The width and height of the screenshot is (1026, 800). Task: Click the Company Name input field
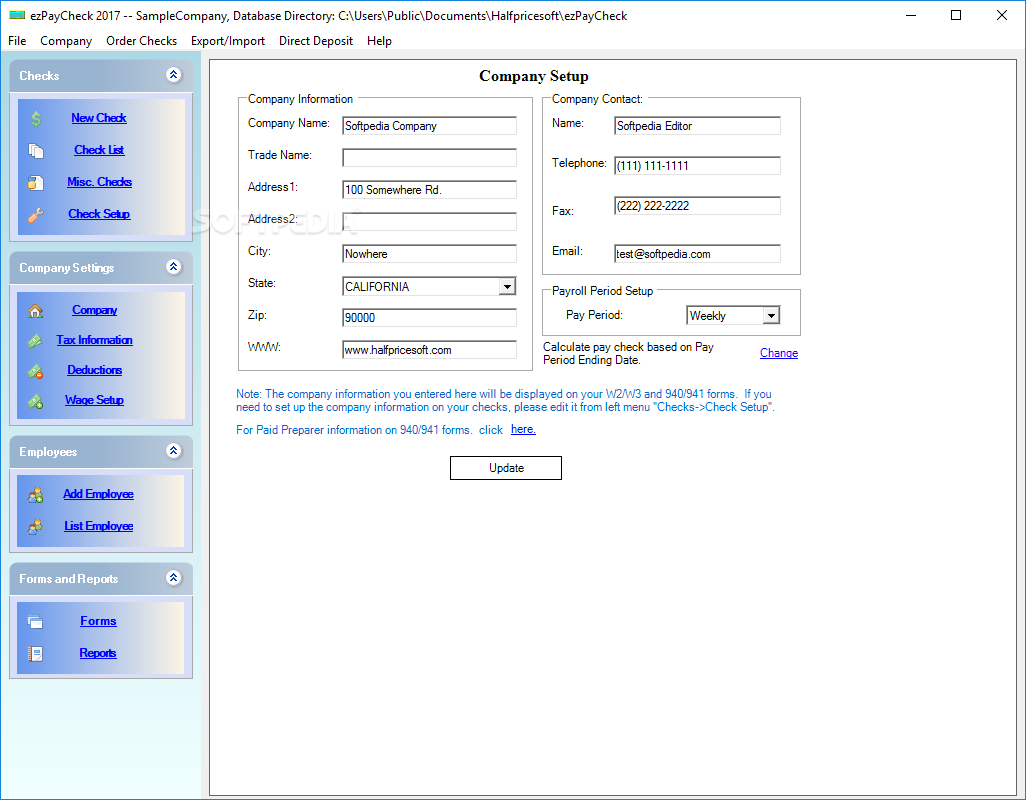429,126
